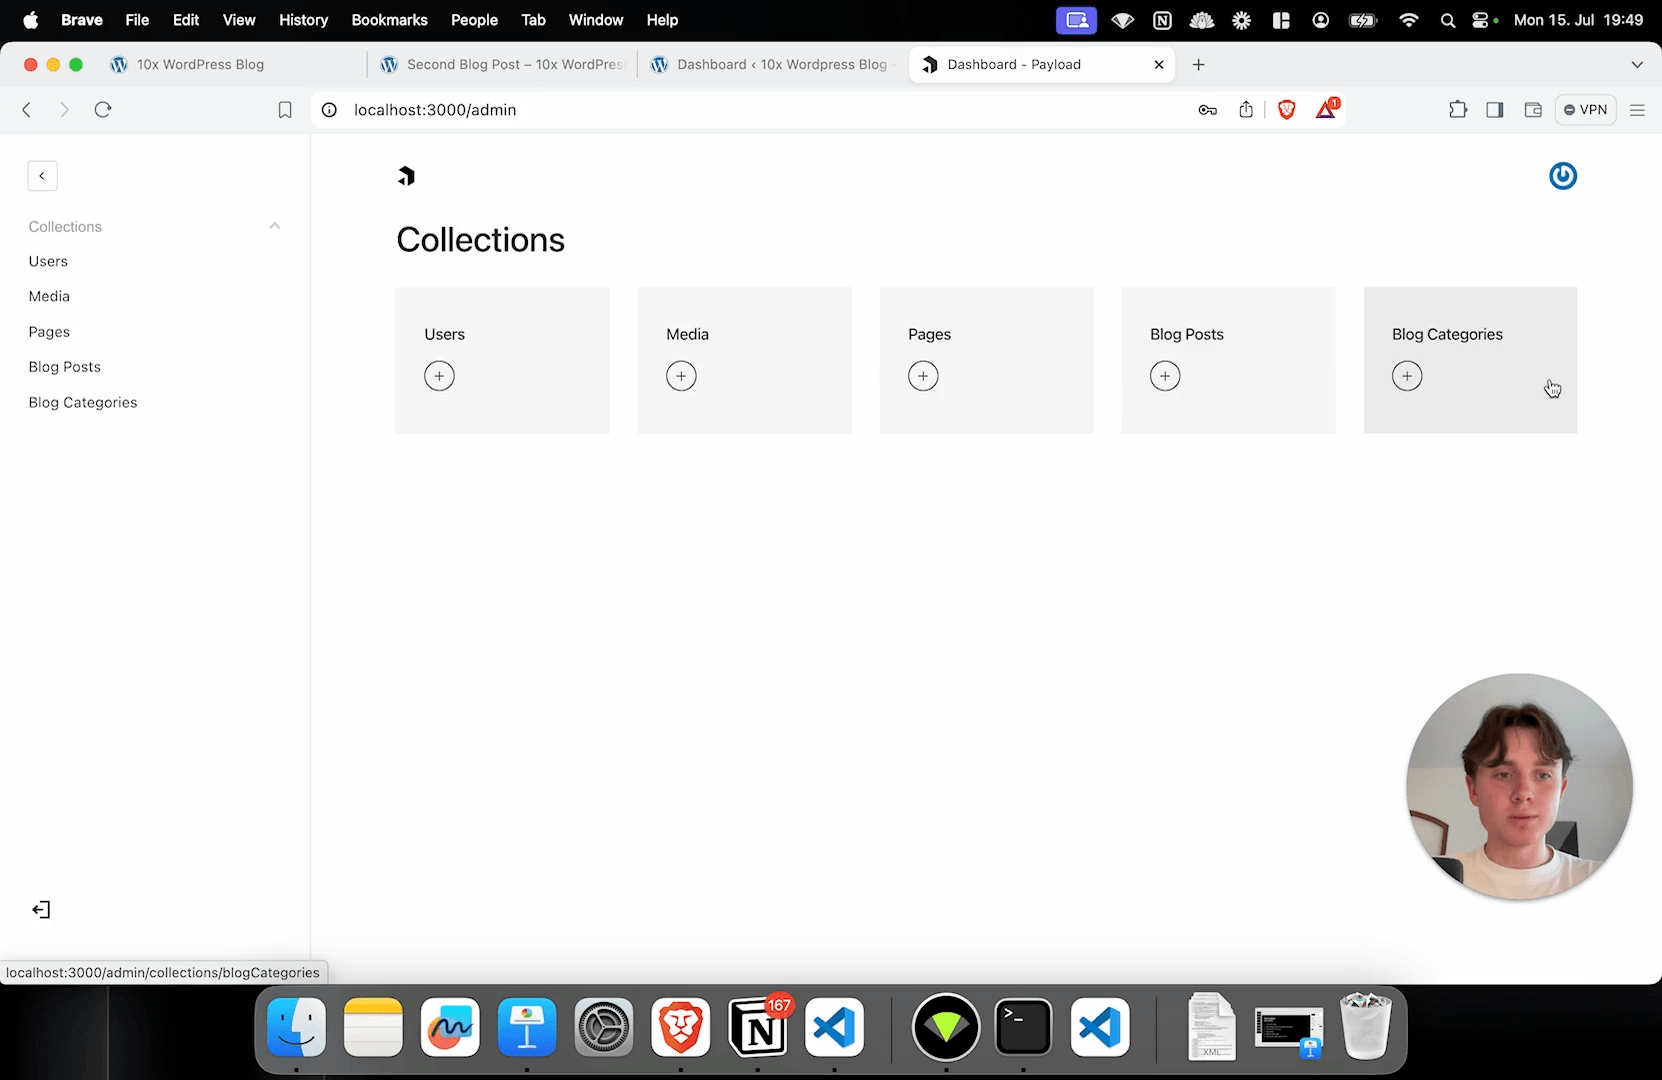Click plus icon on Blog Posts card

click(1165, 376)
